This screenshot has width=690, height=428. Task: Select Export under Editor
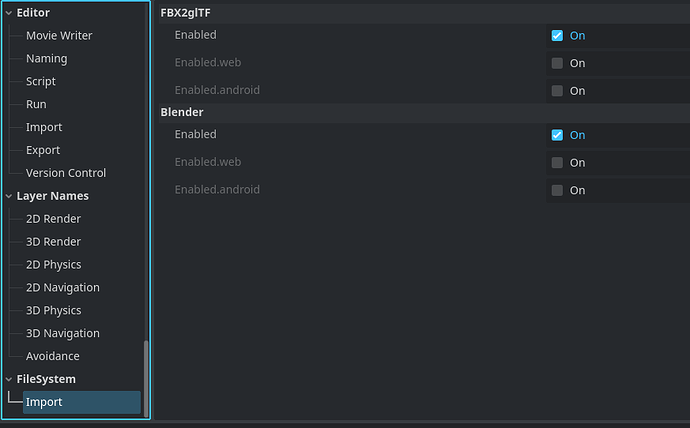(x=43, y=150)
